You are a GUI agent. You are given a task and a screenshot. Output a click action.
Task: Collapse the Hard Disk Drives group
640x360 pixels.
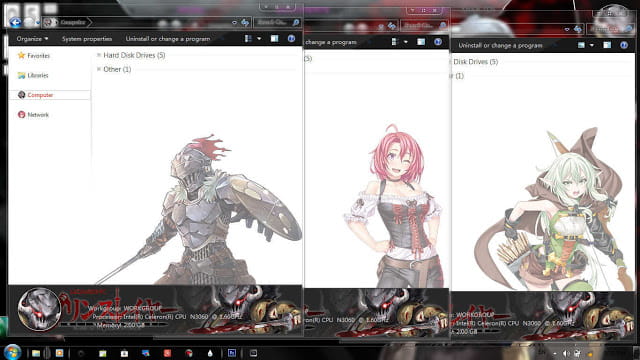click(99, 55)
